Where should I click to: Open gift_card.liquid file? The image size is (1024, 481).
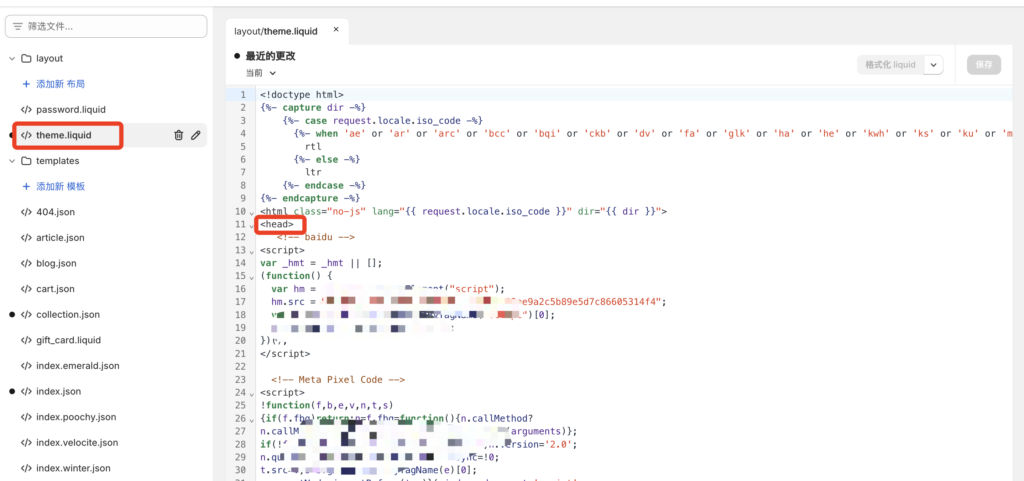pyautogui.click(x=69, y=340)
